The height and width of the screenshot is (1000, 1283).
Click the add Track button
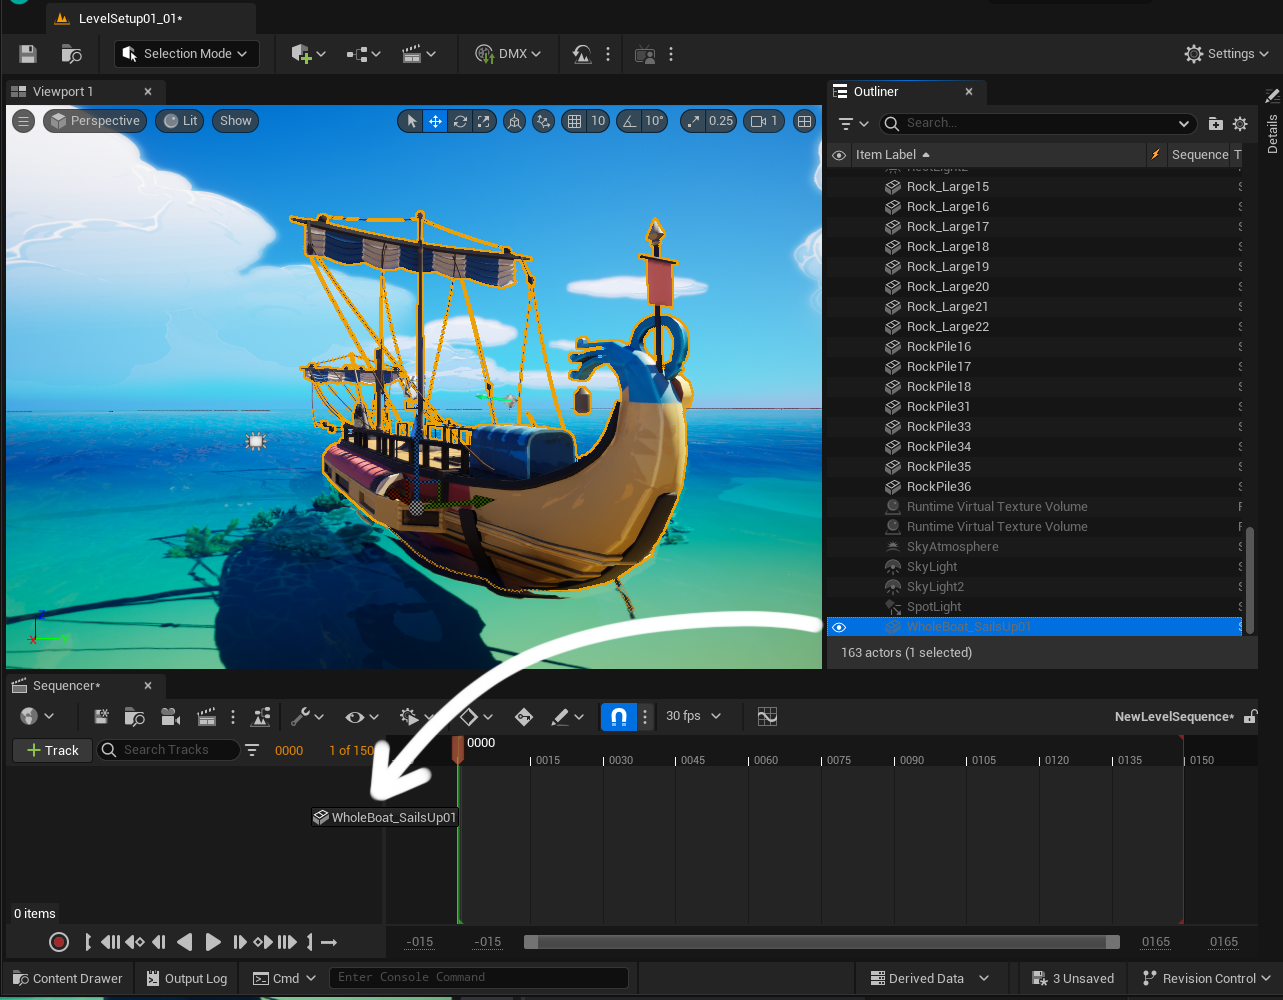click(52, 750)
